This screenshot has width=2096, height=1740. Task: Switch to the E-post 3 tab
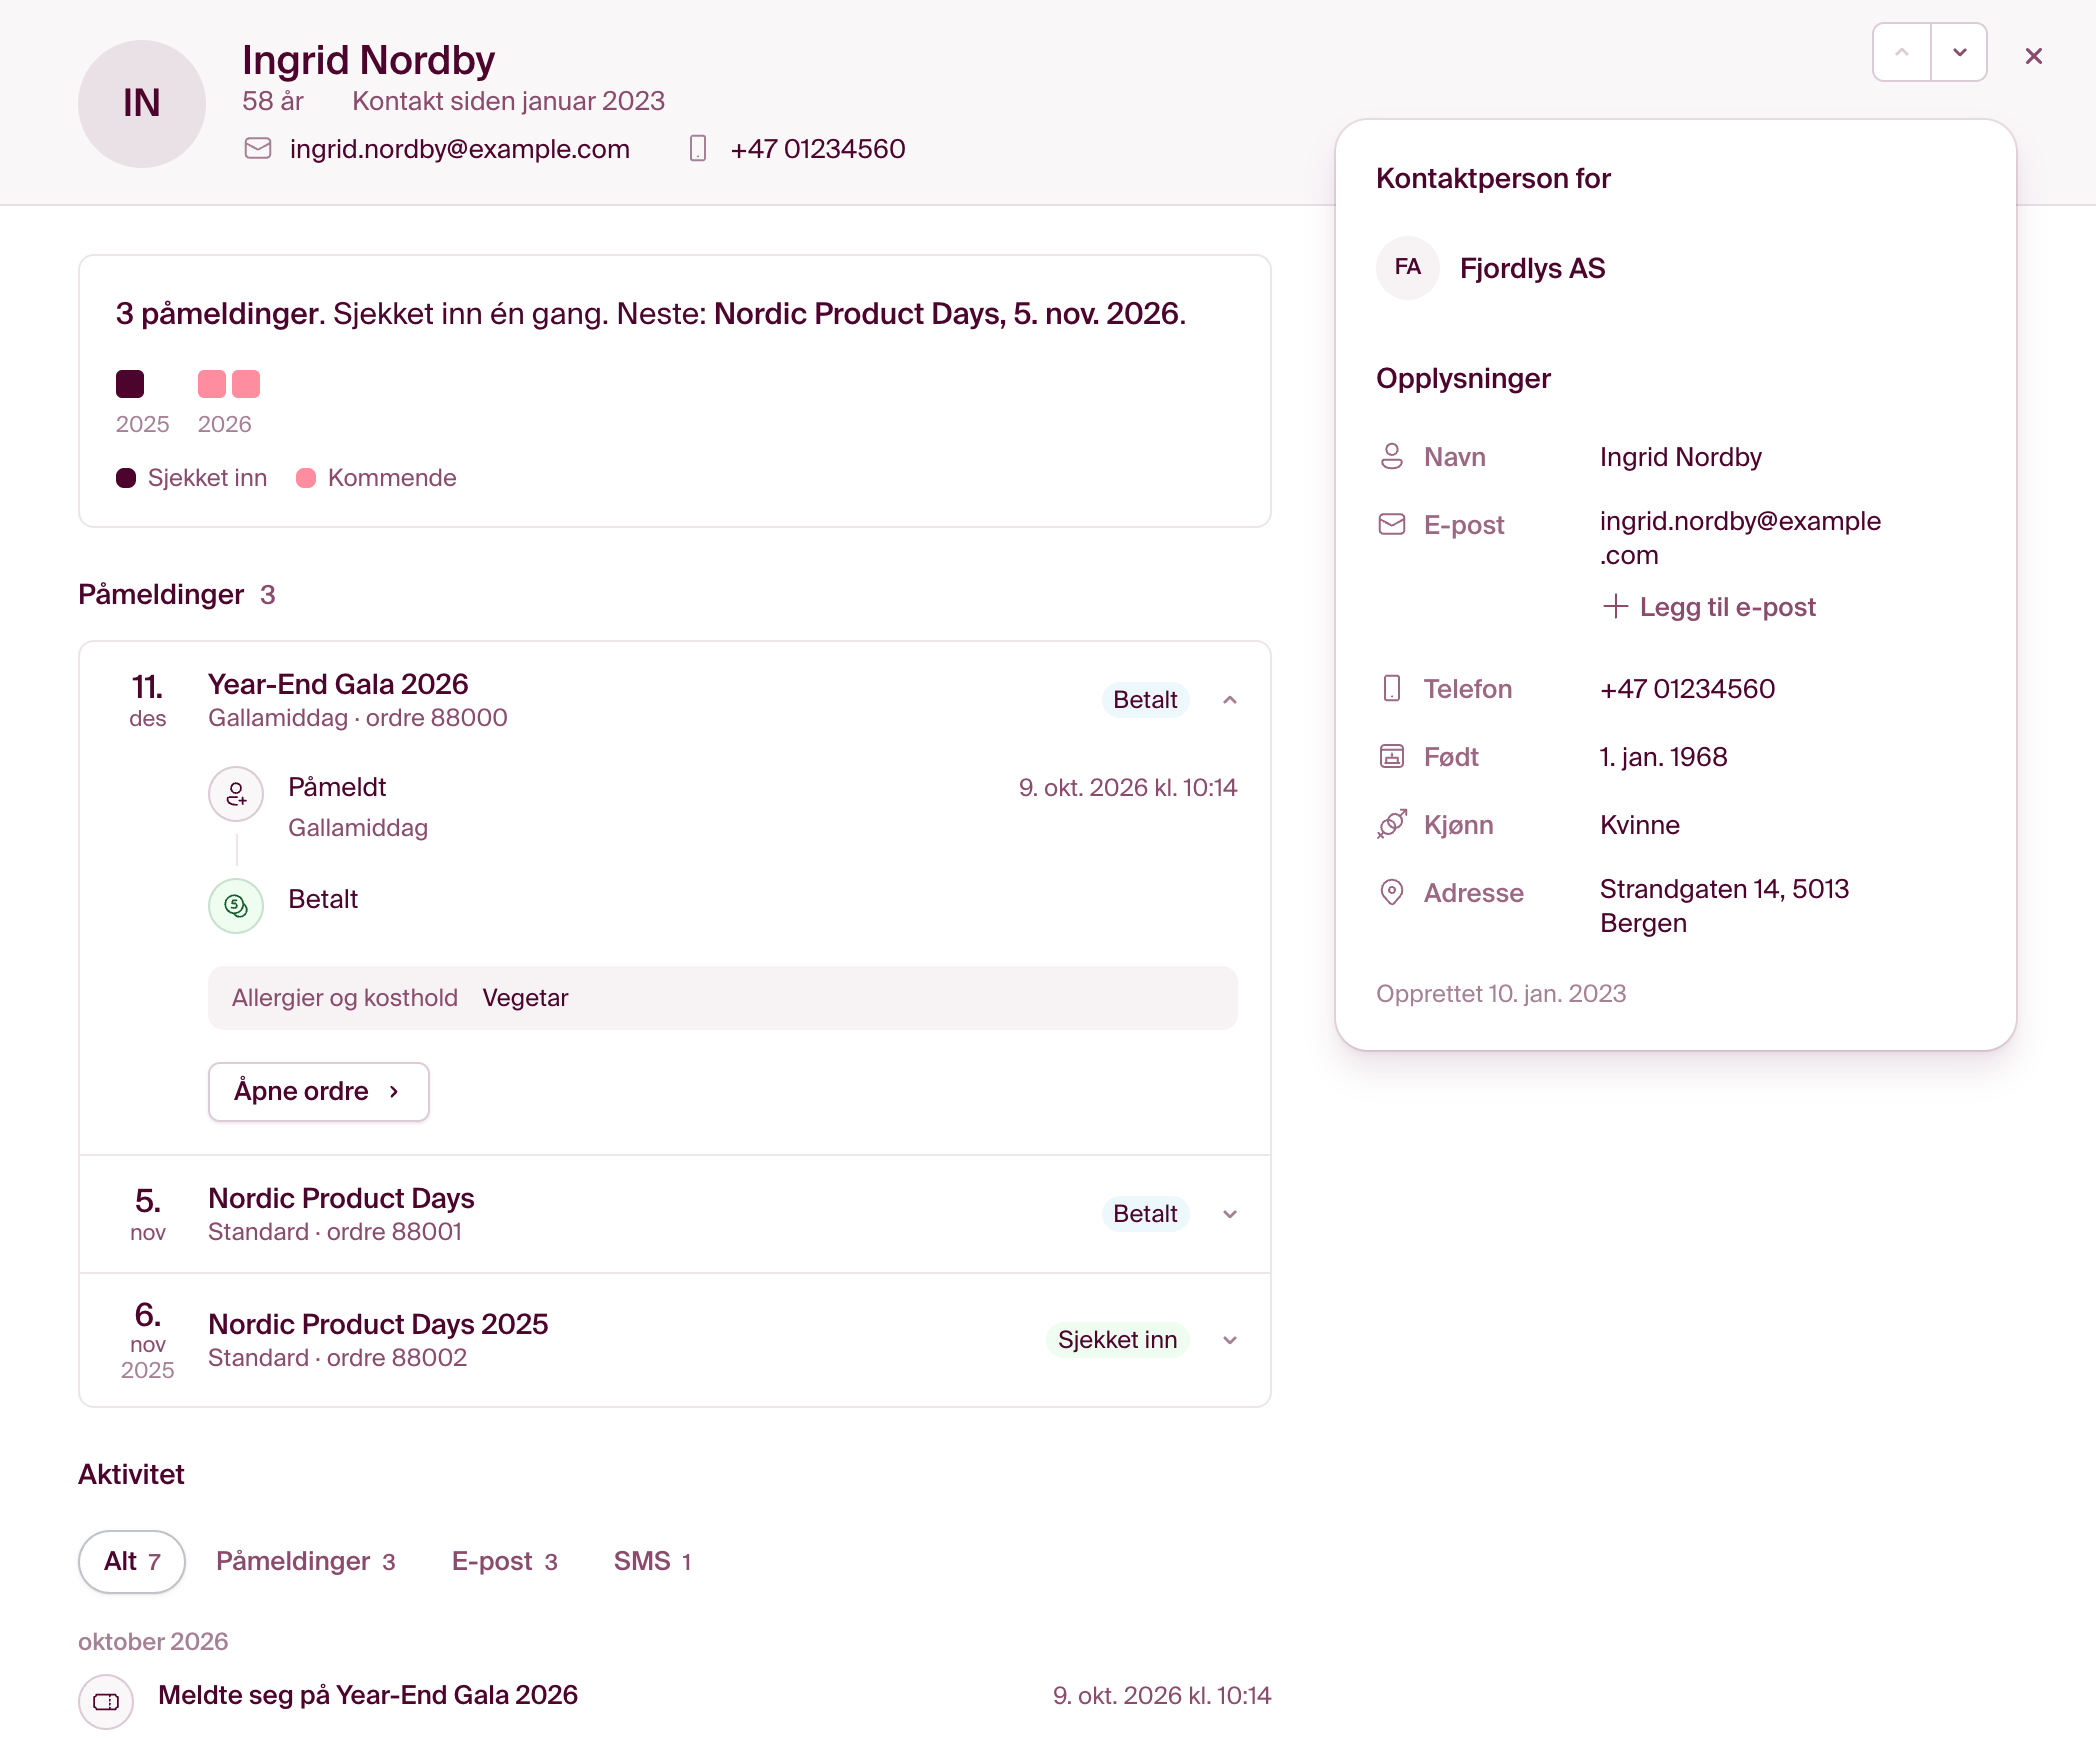tap(504, 1561)
